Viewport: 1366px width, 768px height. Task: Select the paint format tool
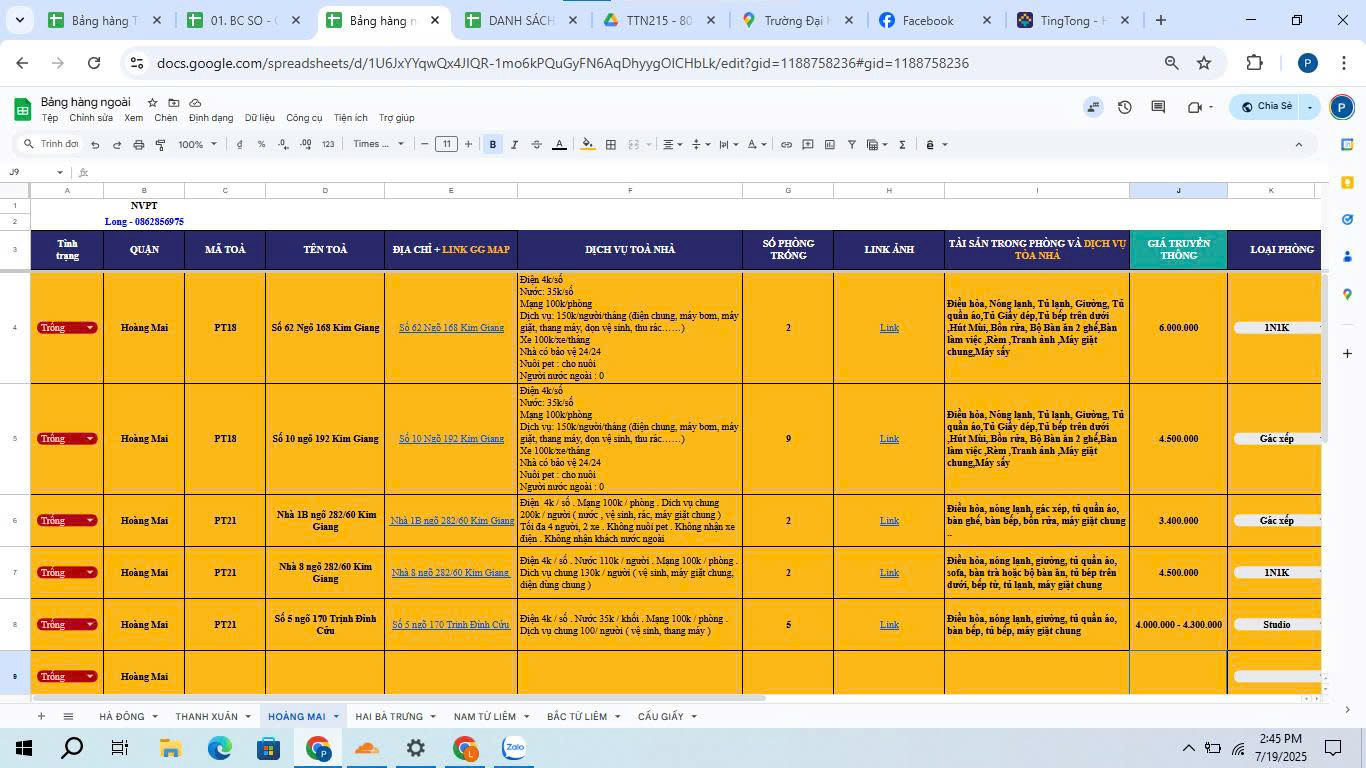160,145
